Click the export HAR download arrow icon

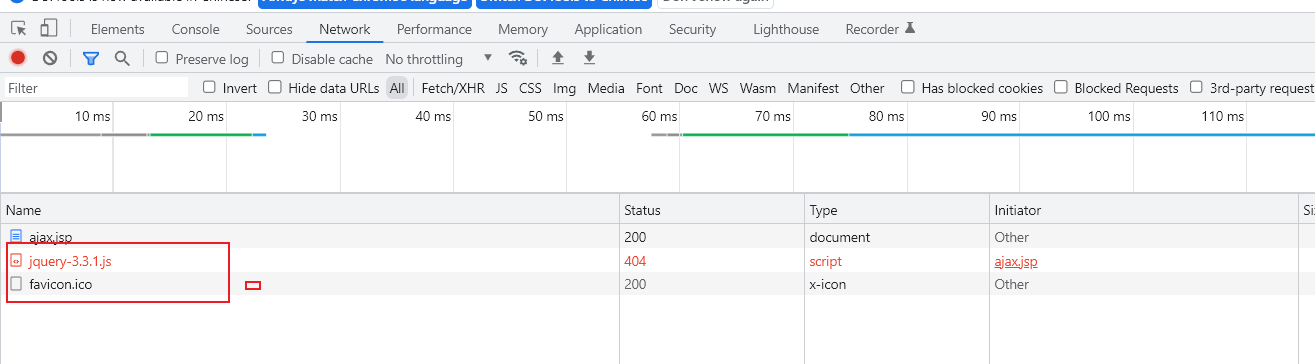pyautogui.click(x=590, y=58)
